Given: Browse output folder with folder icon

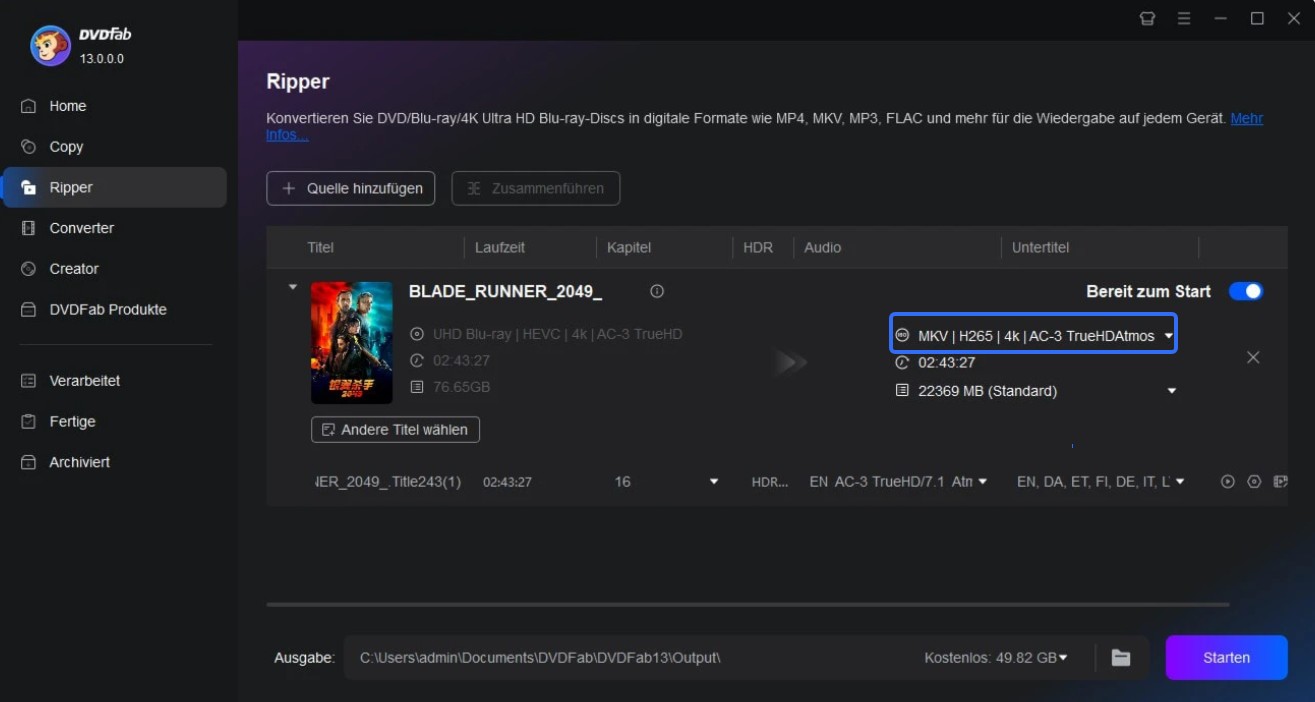Looking at the screenshot, I should point(1121,658).
